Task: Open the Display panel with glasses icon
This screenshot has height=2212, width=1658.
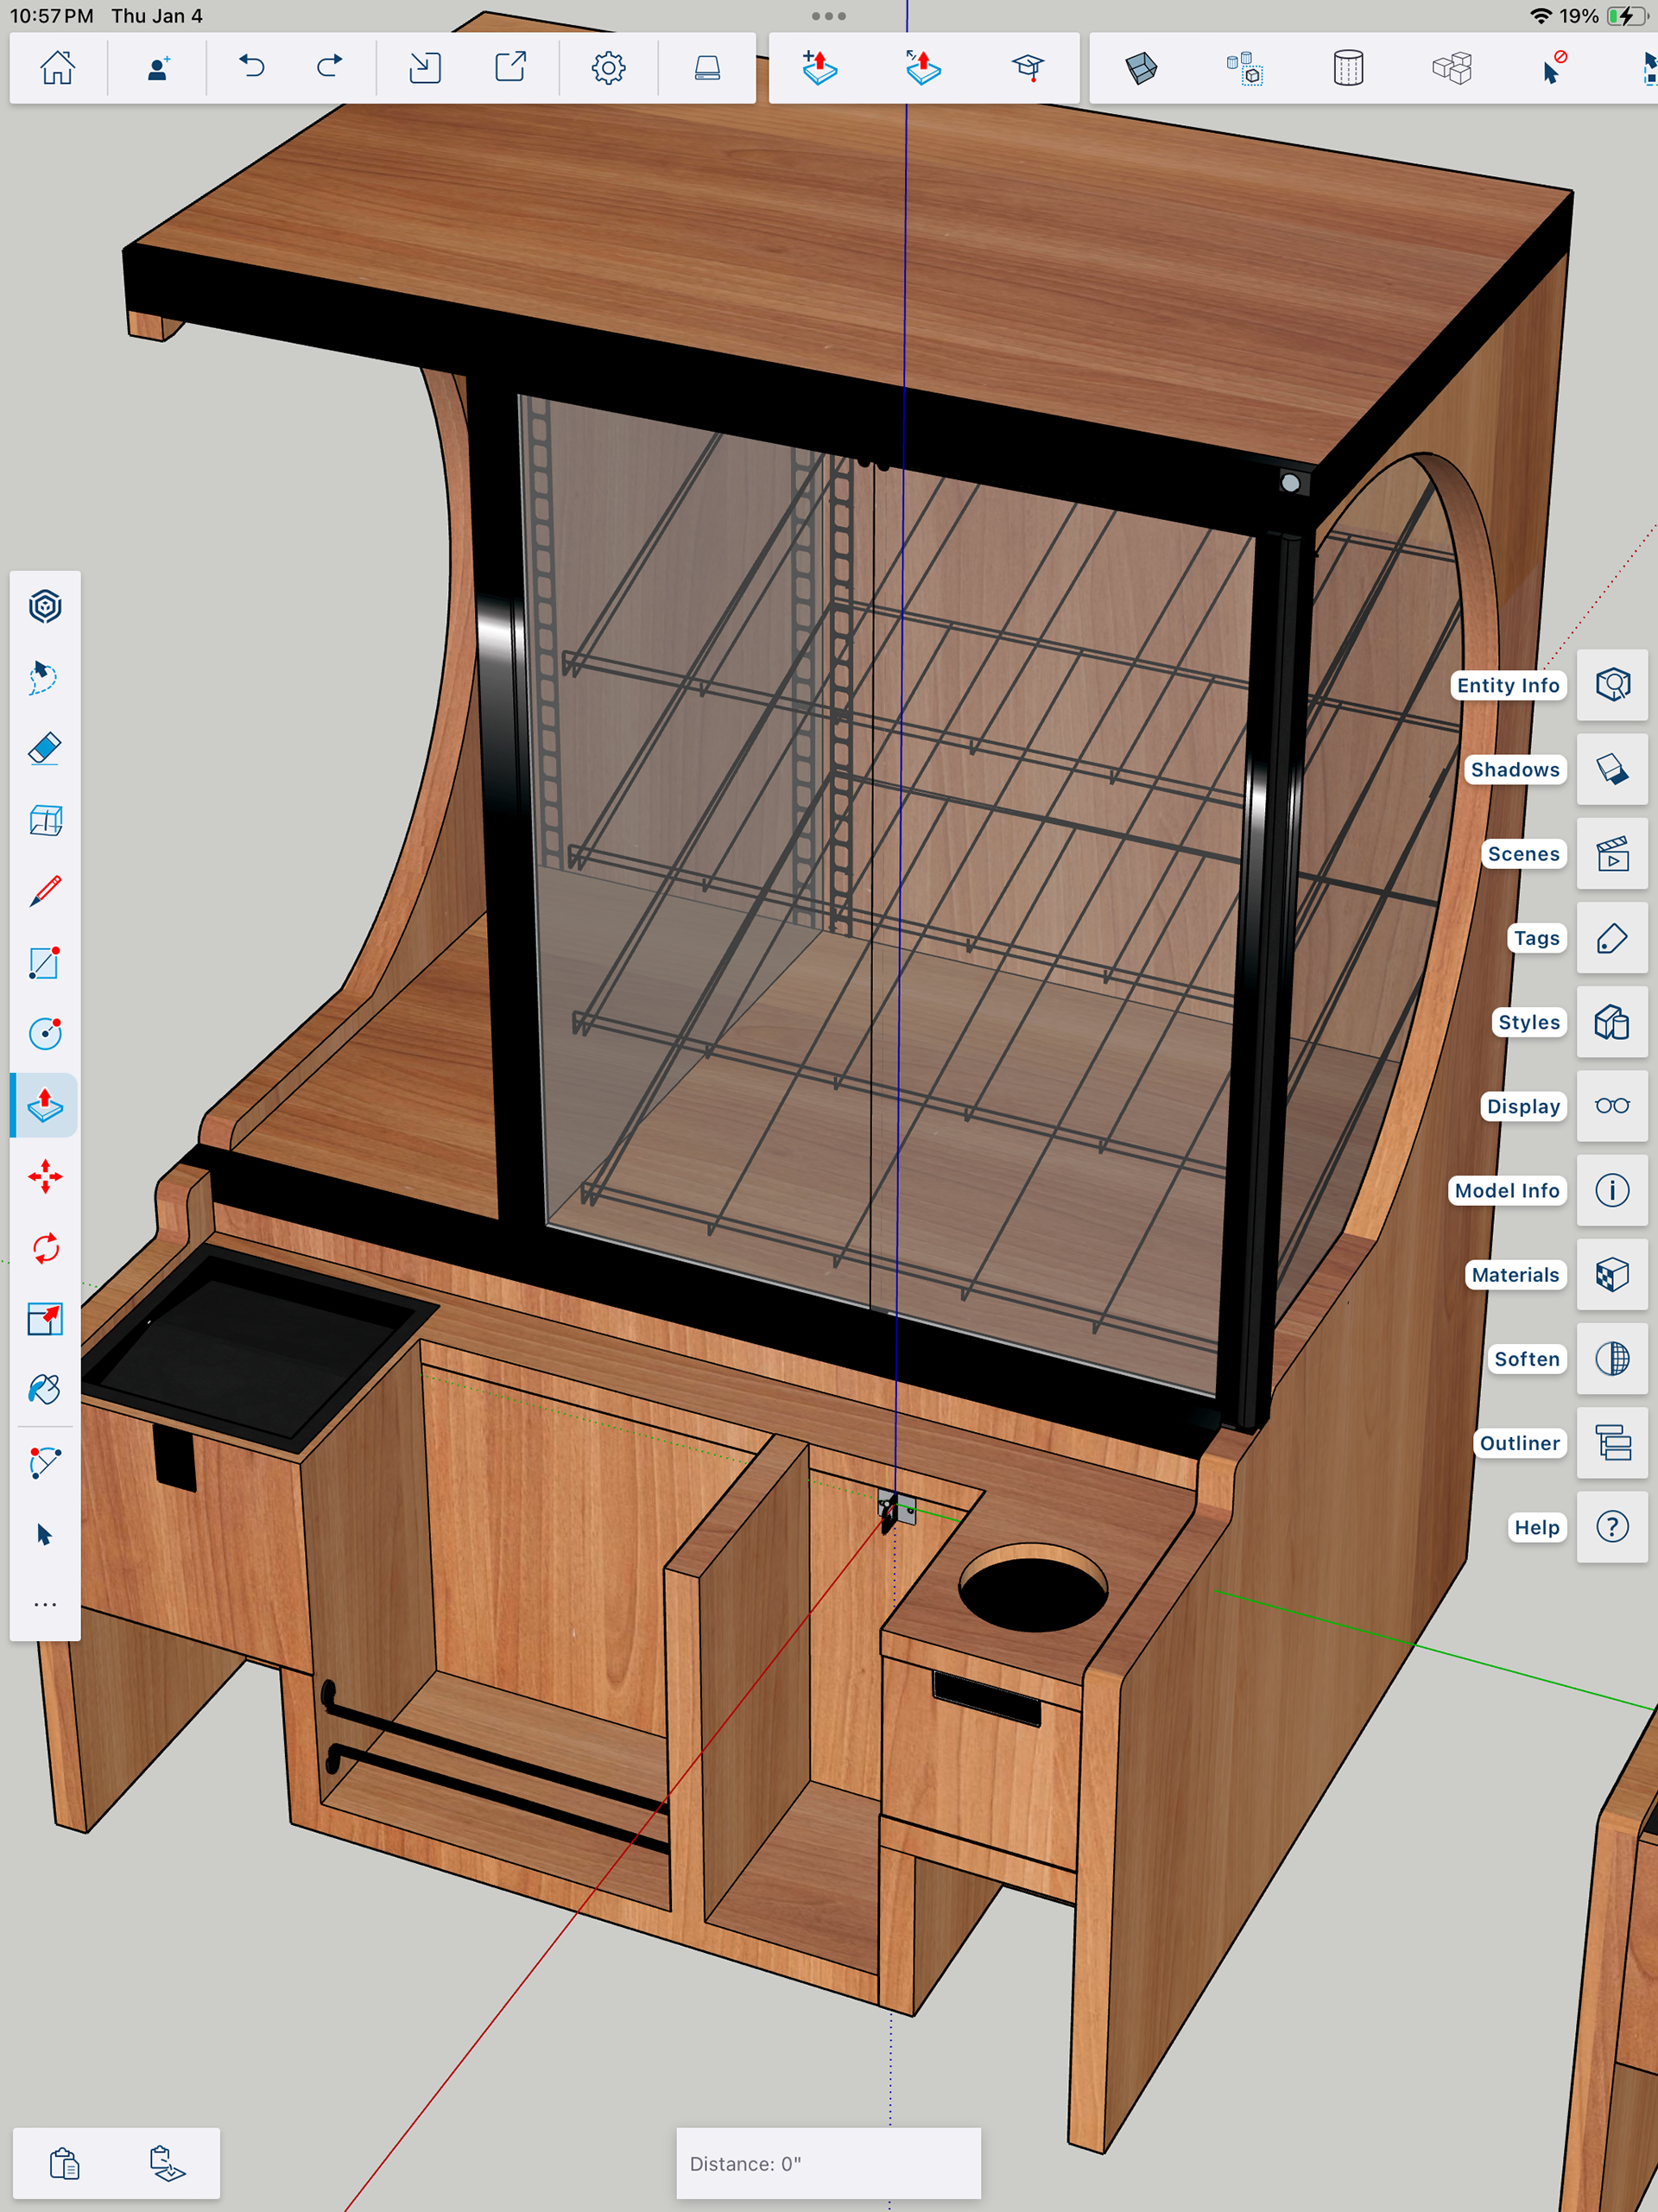Action: 1611,1106
